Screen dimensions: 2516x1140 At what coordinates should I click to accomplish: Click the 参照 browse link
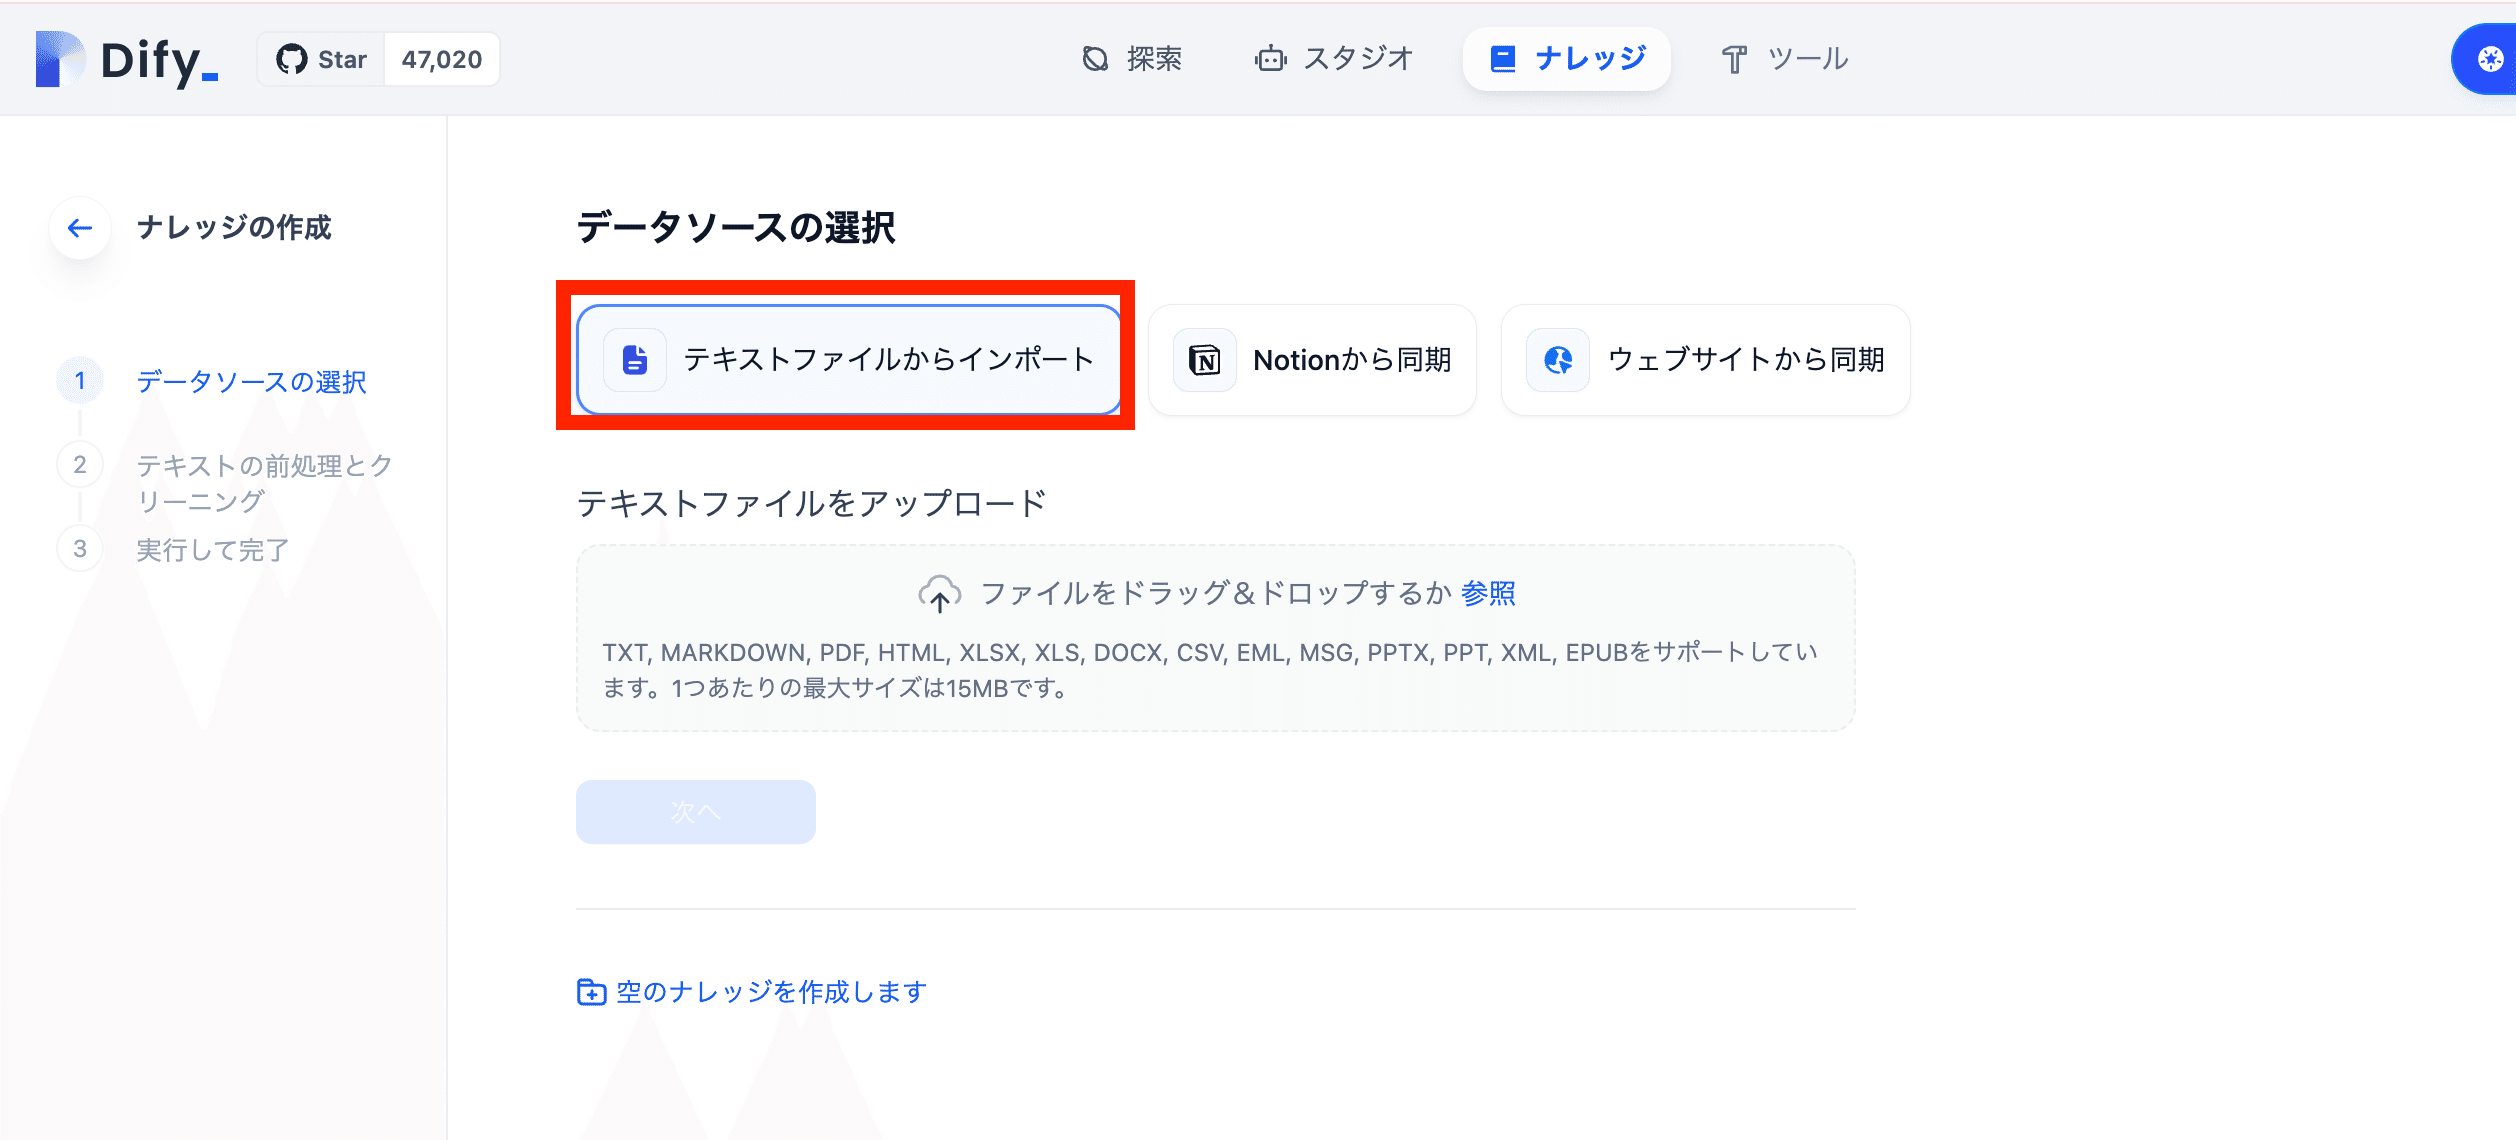point(1487,593)
